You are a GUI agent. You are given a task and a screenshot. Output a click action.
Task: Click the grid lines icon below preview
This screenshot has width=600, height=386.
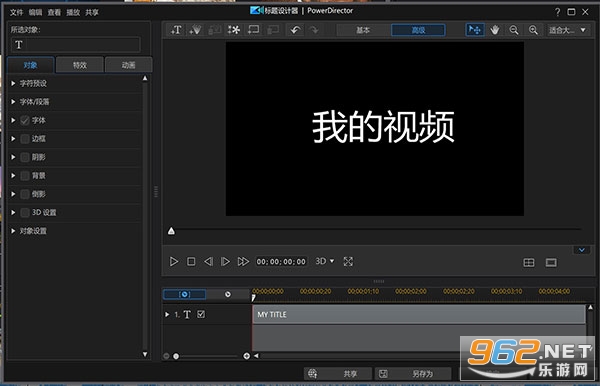point(529,262)
